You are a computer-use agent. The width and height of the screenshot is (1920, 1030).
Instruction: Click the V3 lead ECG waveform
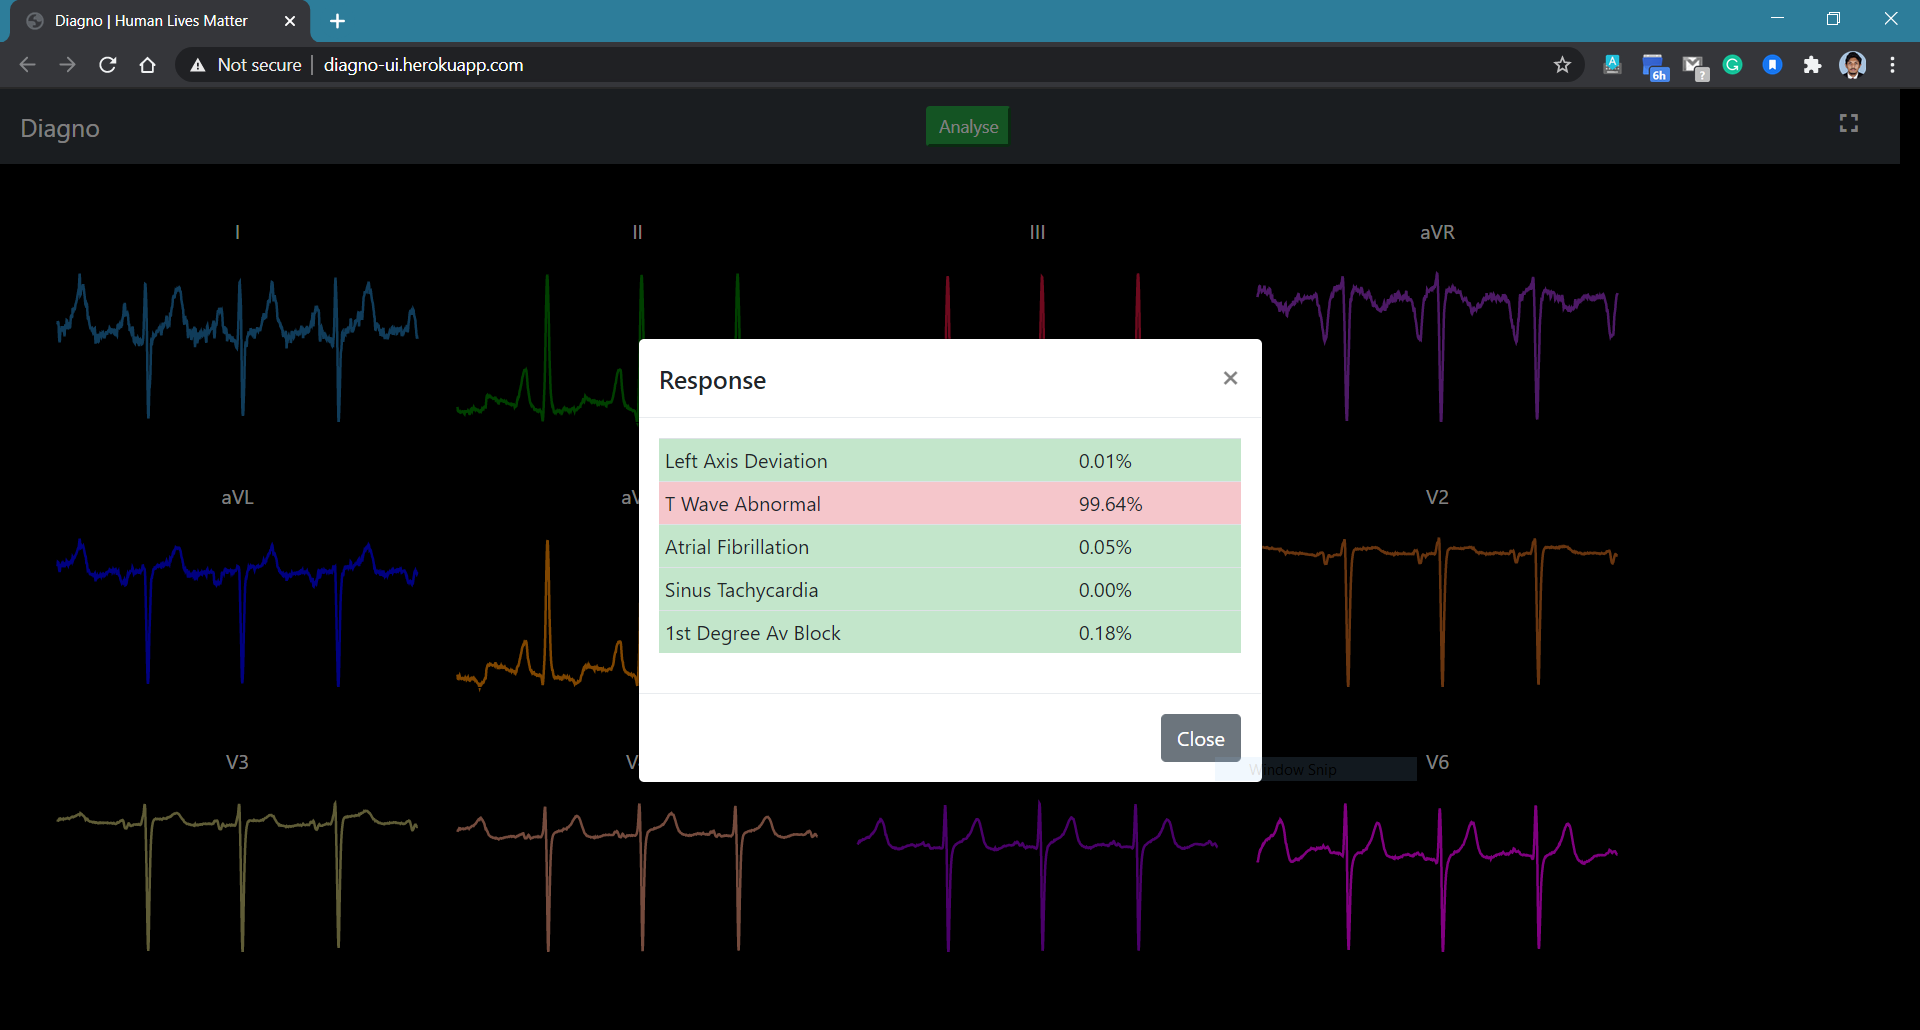[237, 875]
